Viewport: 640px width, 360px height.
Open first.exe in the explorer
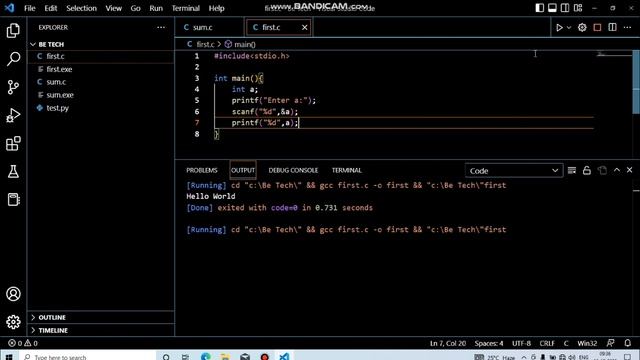click(x=101, y=69)
